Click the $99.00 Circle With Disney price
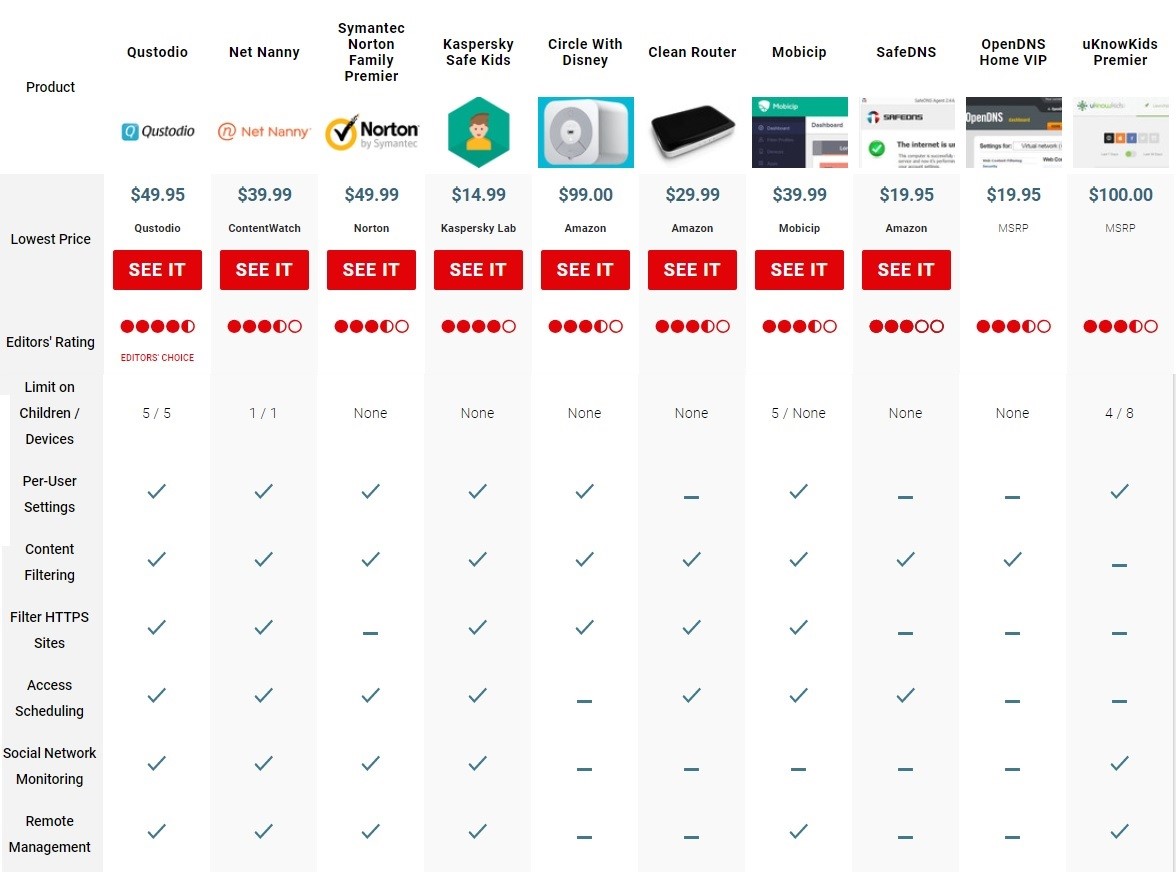The height and width of the screenshot is (872, 1176). [586, 195]
